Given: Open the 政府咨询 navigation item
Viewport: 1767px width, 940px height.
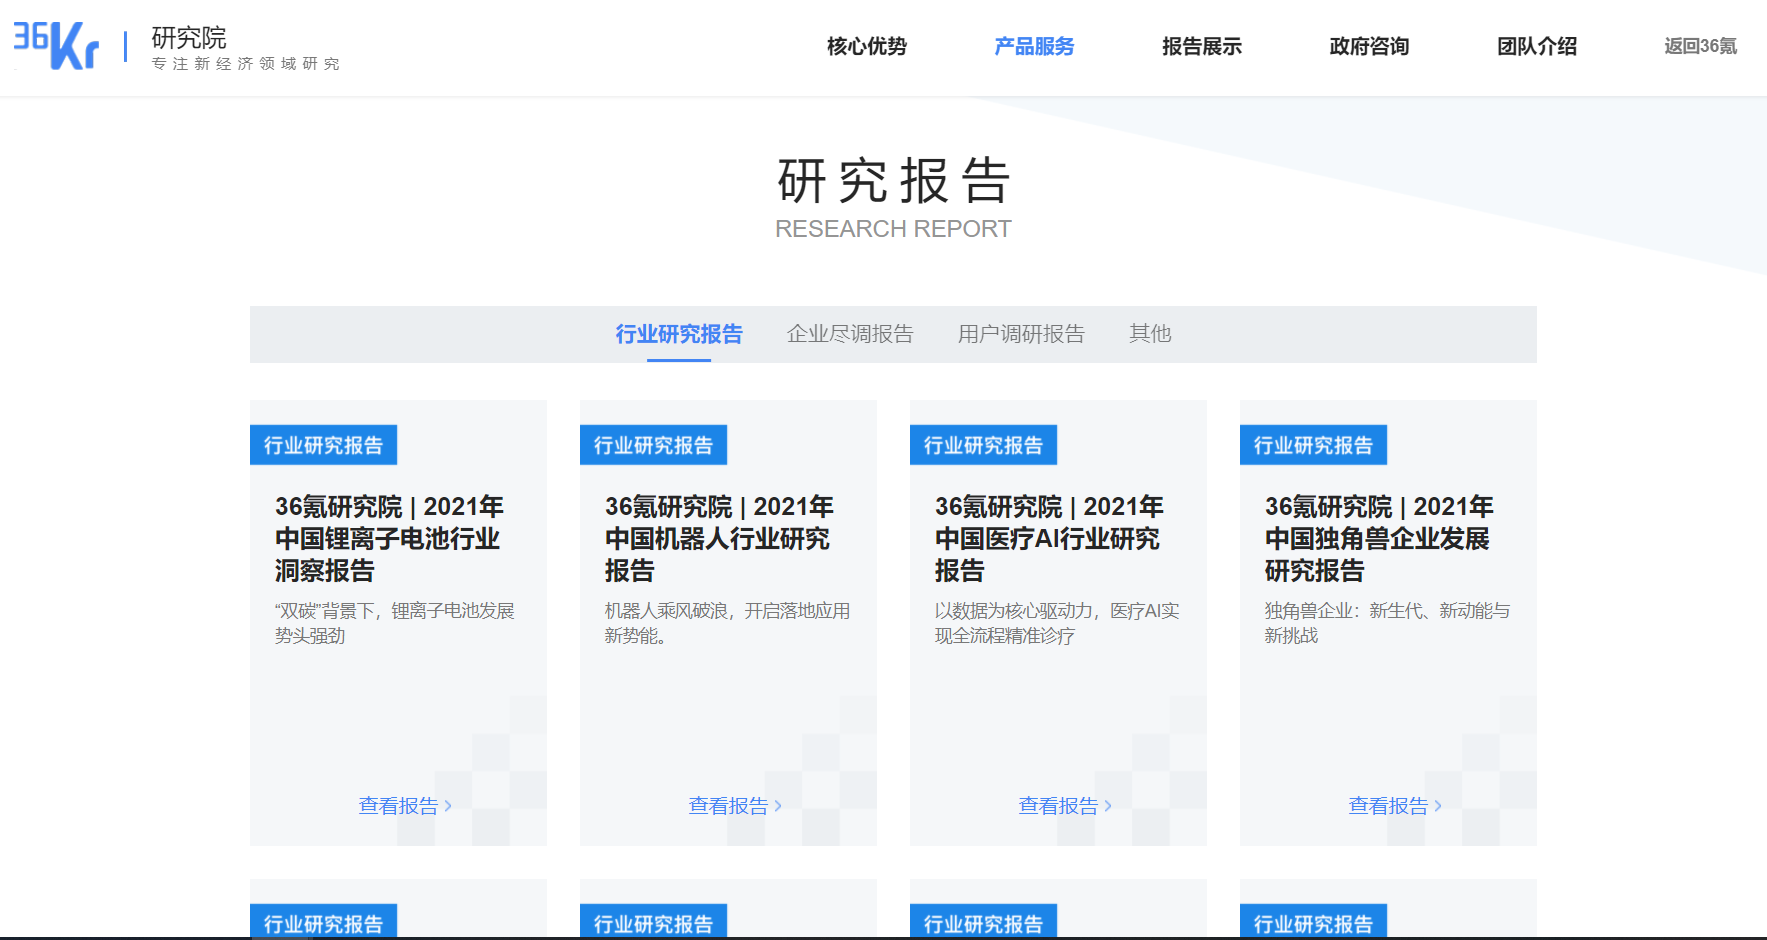Looking at the screenshot, I should pos(1369,46).
